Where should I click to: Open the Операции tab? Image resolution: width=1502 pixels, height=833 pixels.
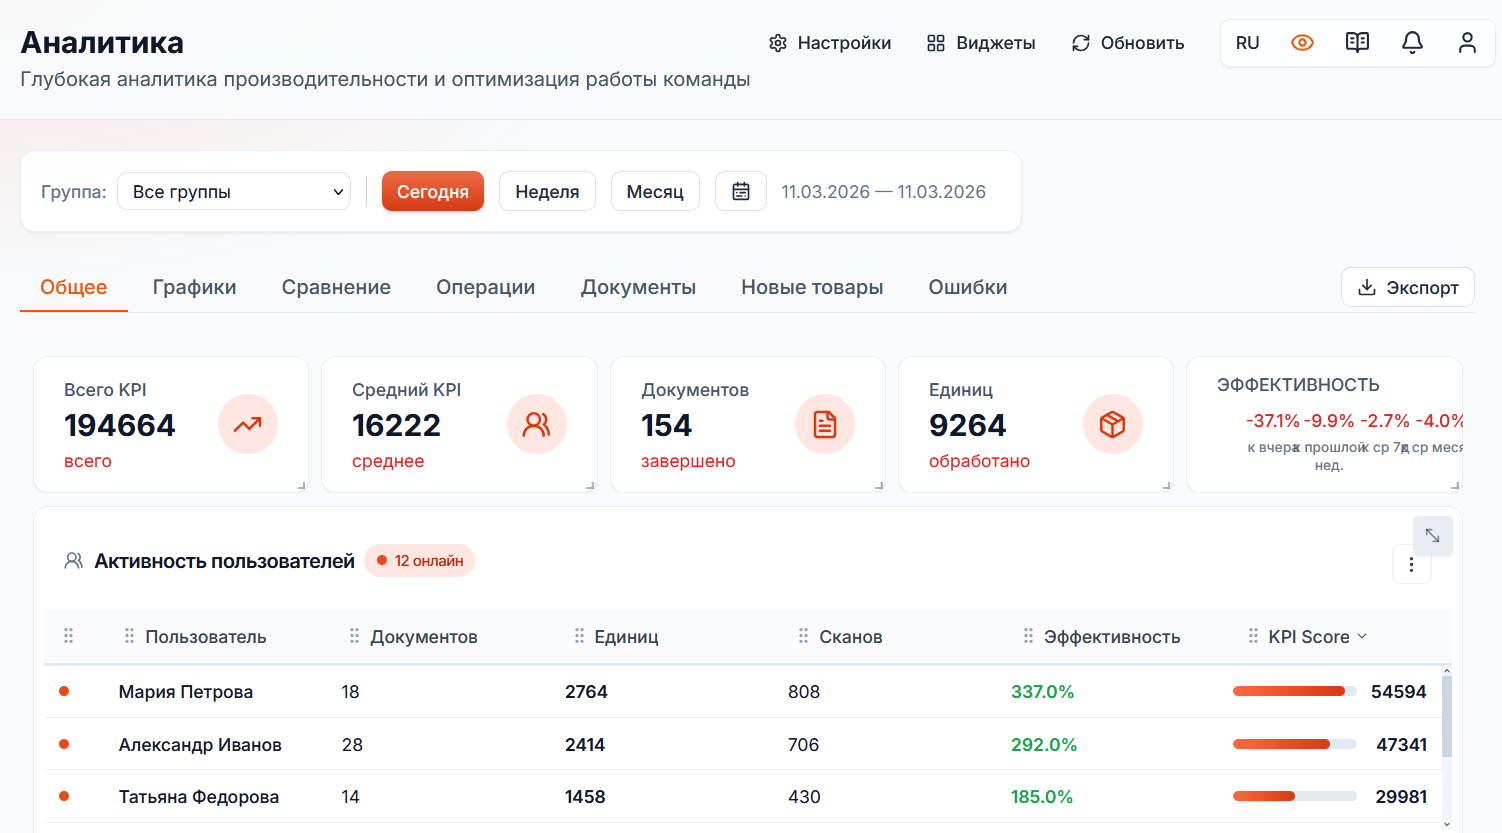(485, 287)
